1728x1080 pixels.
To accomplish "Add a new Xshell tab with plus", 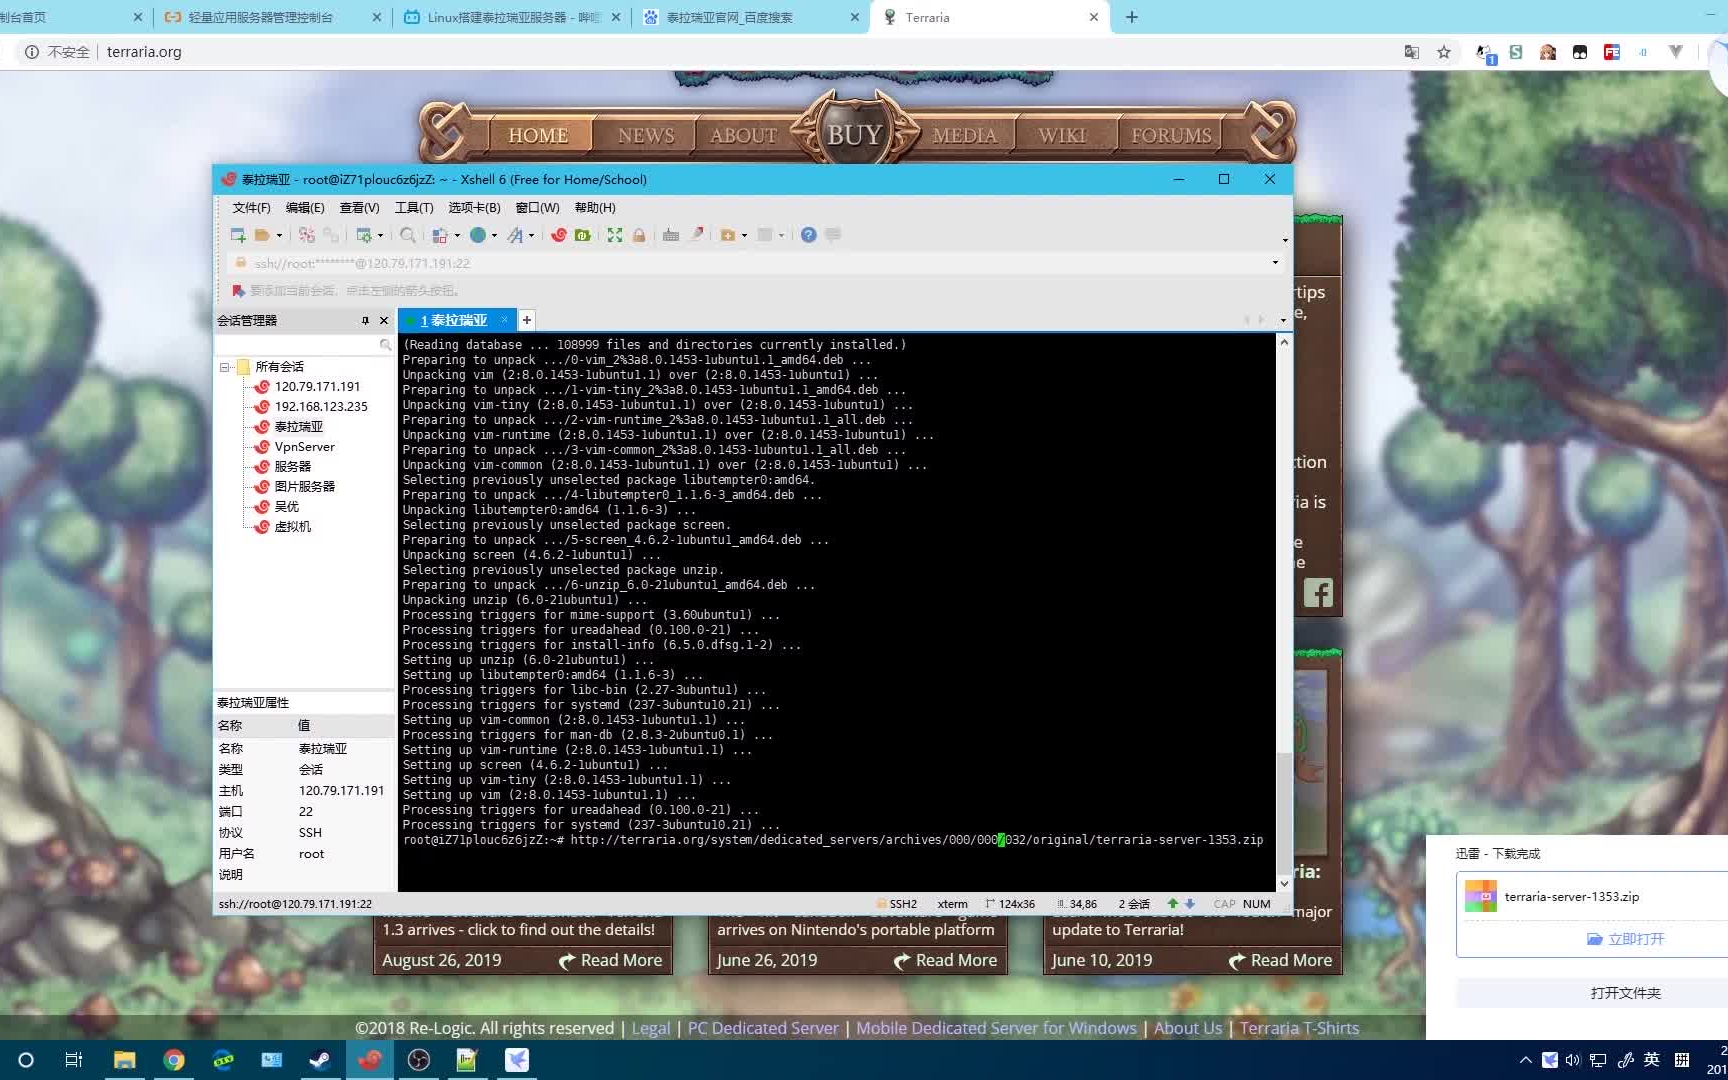I will click(x=527, y=320).
